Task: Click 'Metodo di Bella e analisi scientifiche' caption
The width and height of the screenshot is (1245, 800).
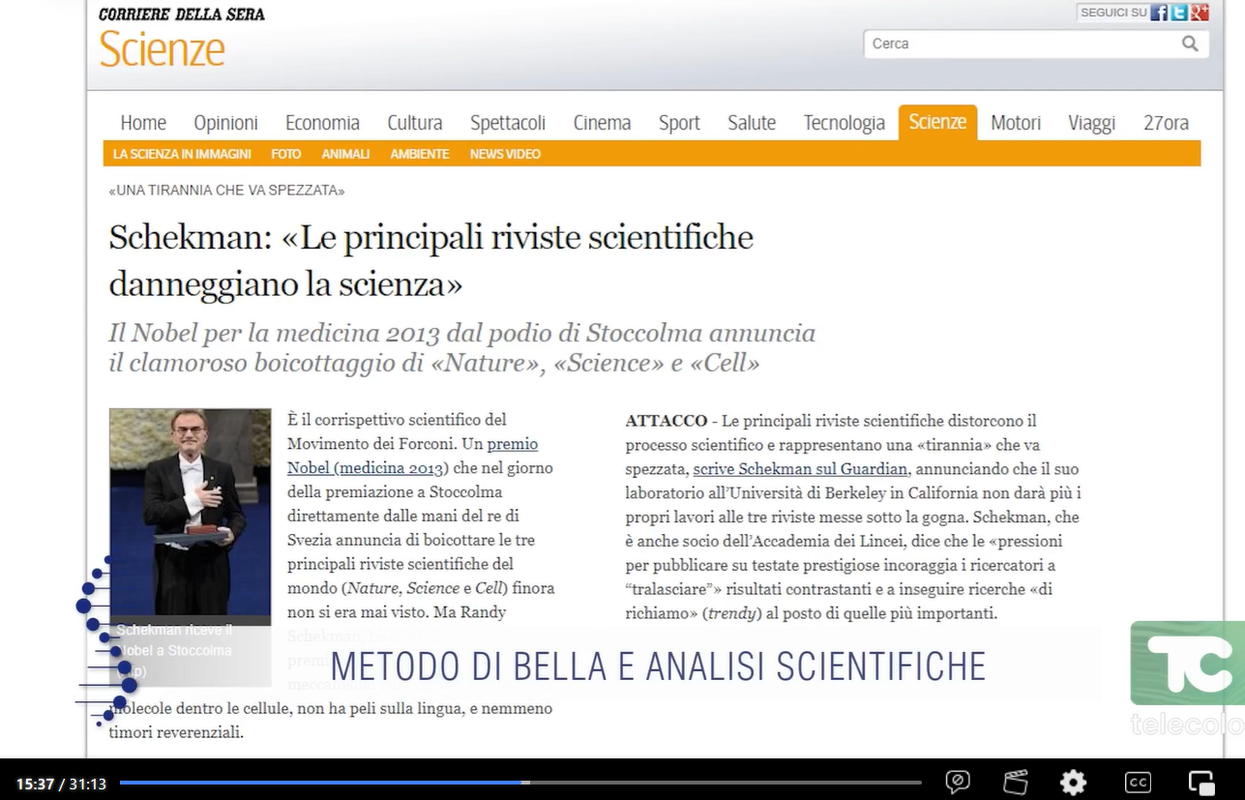Action: coord(658,666)
